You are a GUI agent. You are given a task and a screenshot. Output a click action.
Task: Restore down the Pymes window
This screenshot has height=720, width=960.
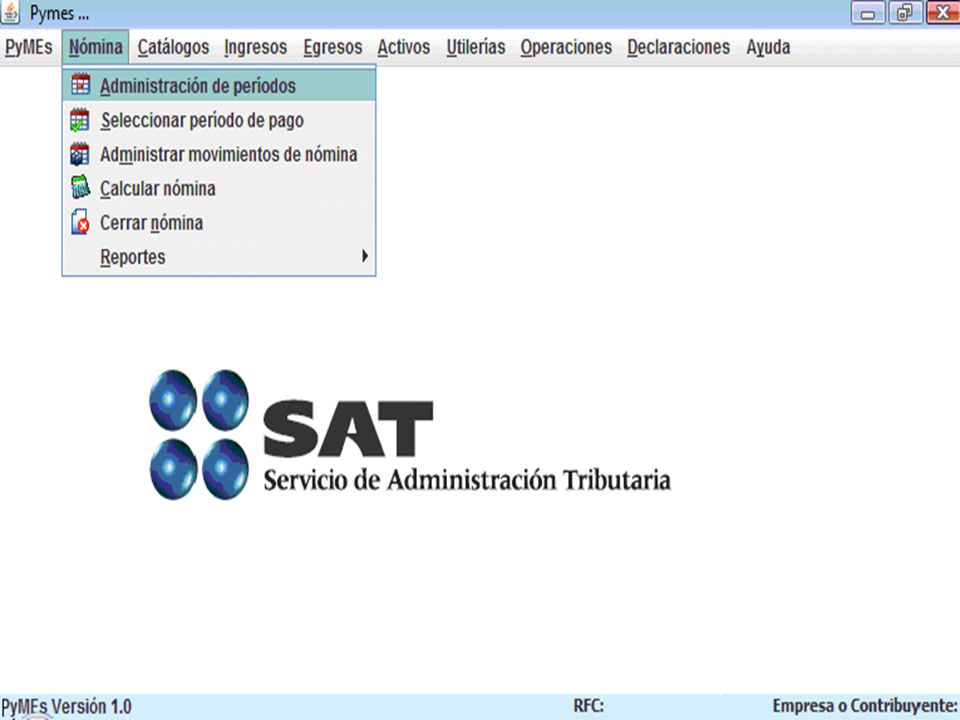905,13
